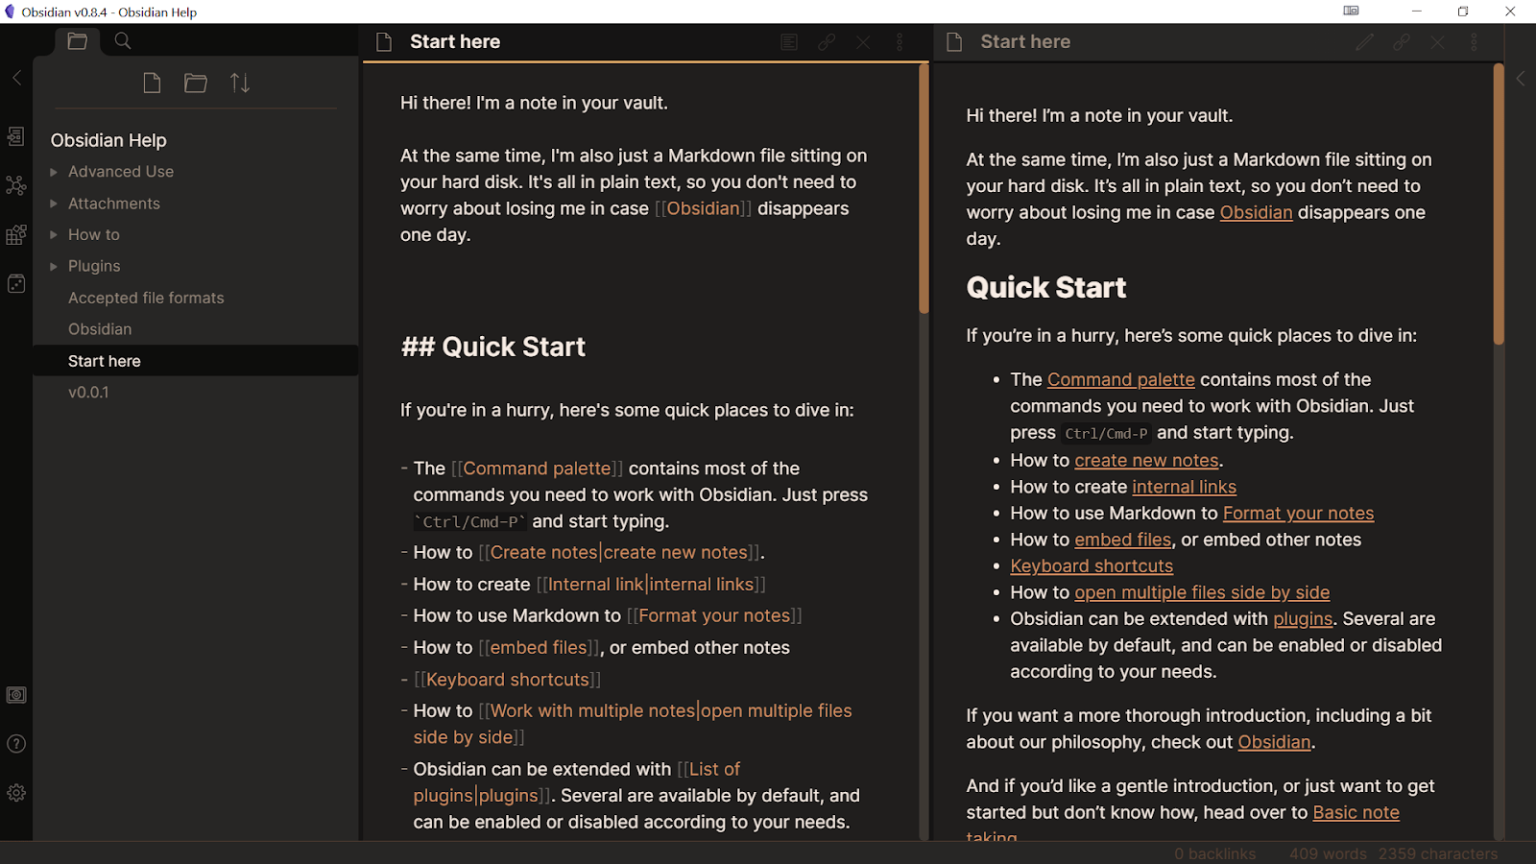Image resolution: width=1536 pixels, height=864 pixels.
Task: Expand the Plugins folder
Action: pyautogui.click(x=53, y=266)
